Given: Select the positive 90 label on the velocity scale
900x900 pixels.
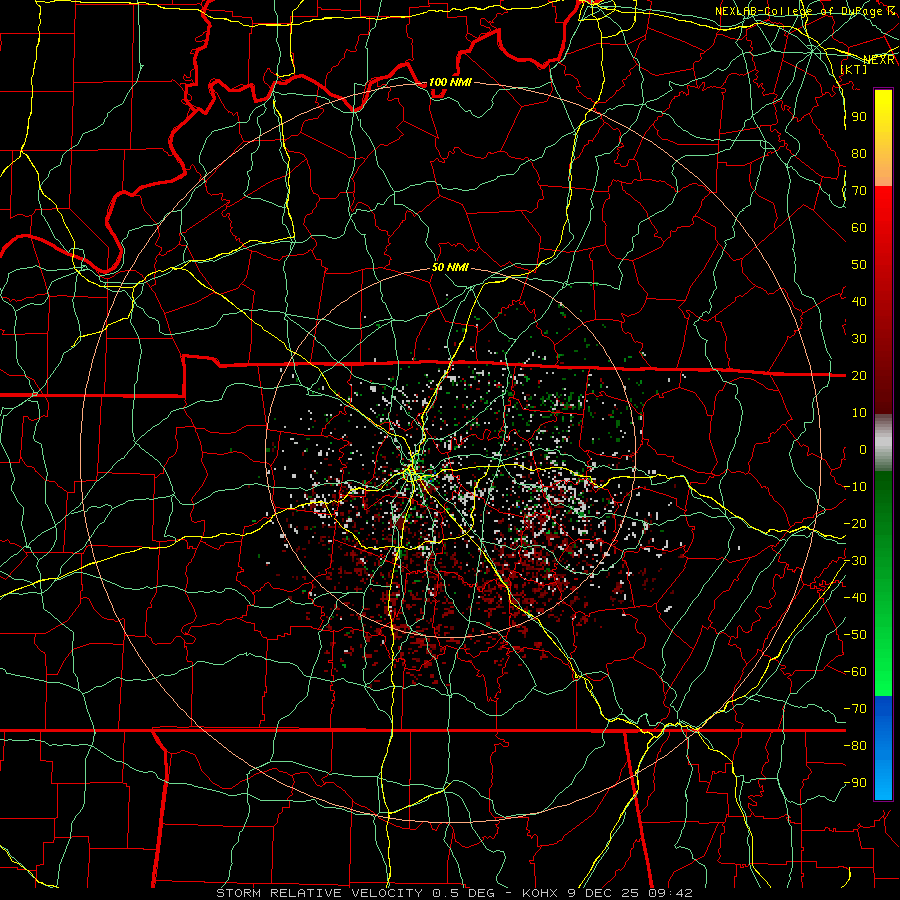Looking at the screenshot, I should tap(859, 117).
